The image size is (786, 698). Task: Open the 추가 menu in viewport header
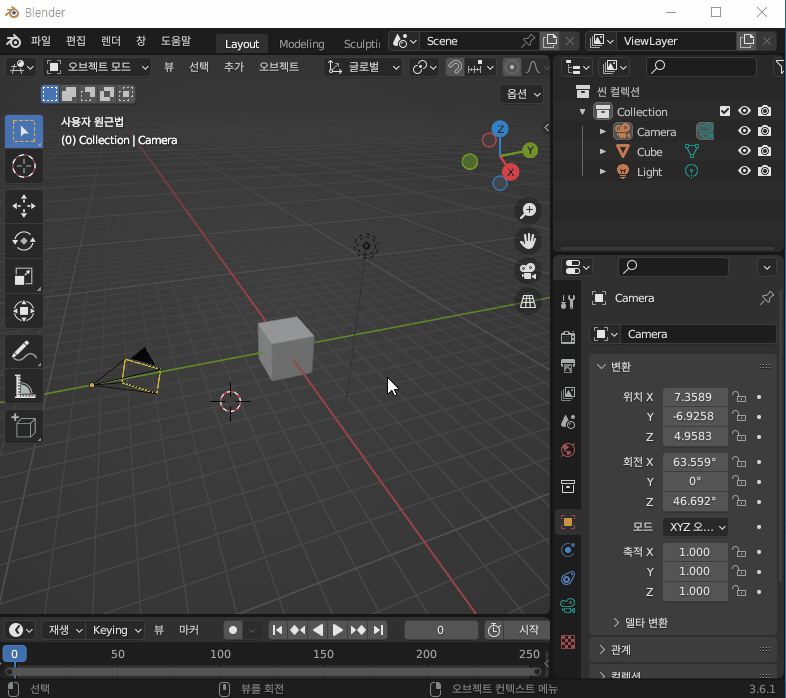pos(233,67)
